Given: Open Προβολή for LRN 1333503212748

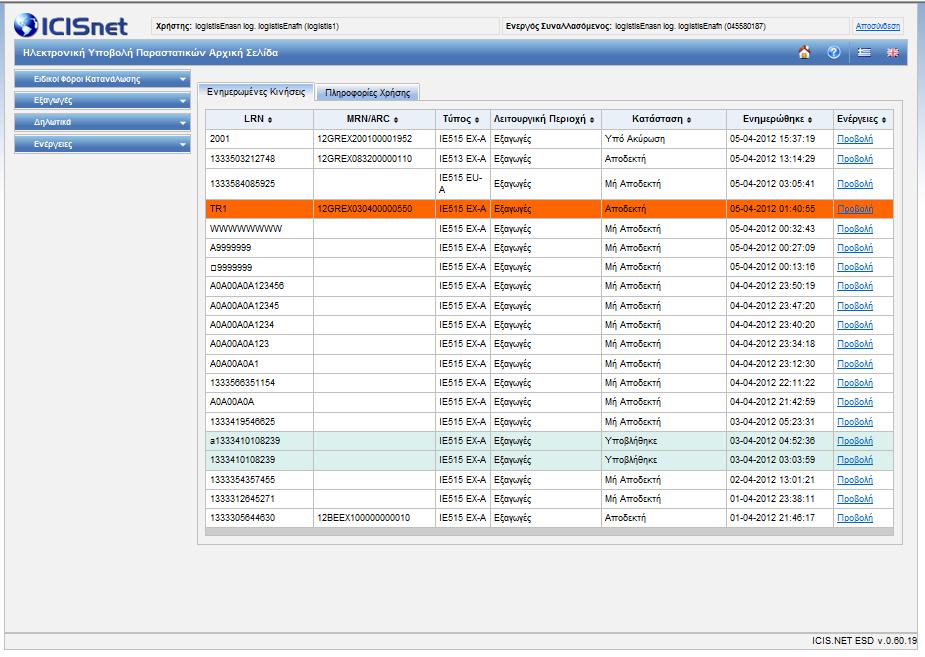Looking at the screenshot, I should tap(855, 159).
